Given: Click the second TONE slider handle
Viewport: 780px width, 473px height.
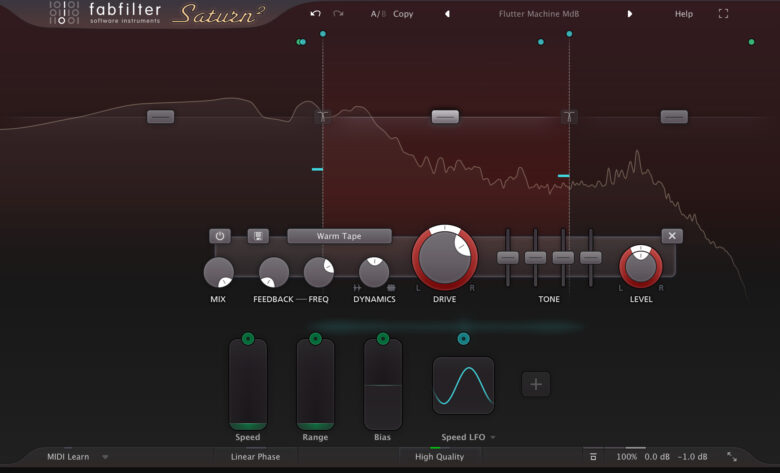Looking at the screenshot, I should coord(535,258).
